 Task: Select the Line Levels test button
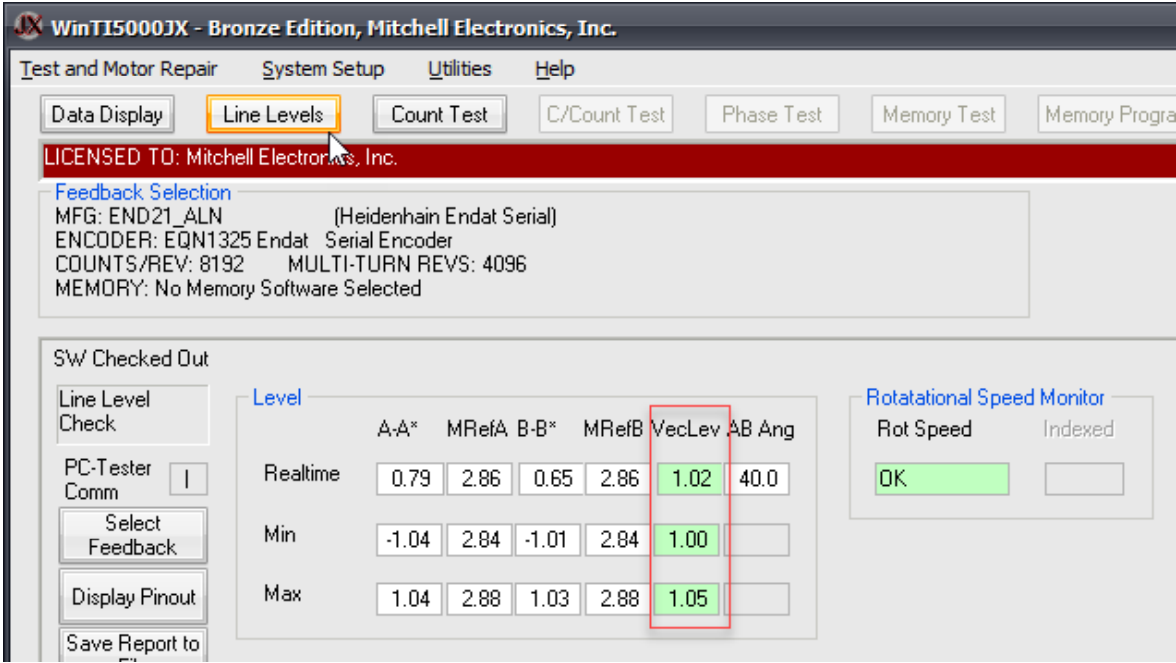273,115
